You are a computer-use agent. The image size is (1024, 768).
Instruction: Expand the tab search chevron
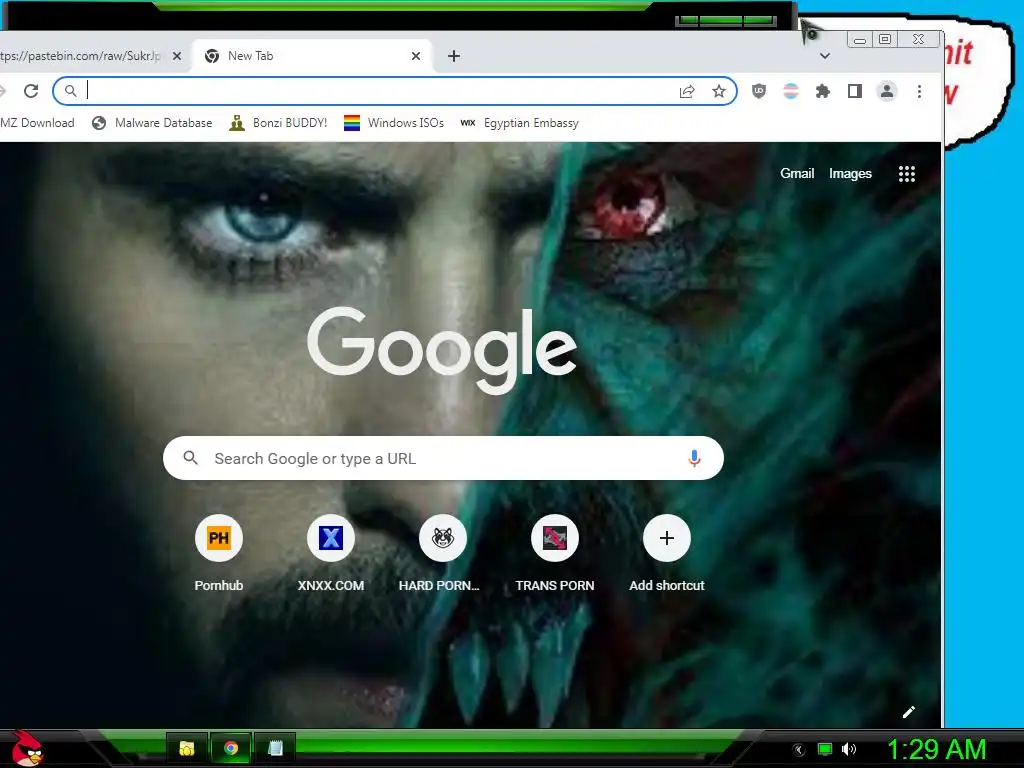(x=825, y=56)
